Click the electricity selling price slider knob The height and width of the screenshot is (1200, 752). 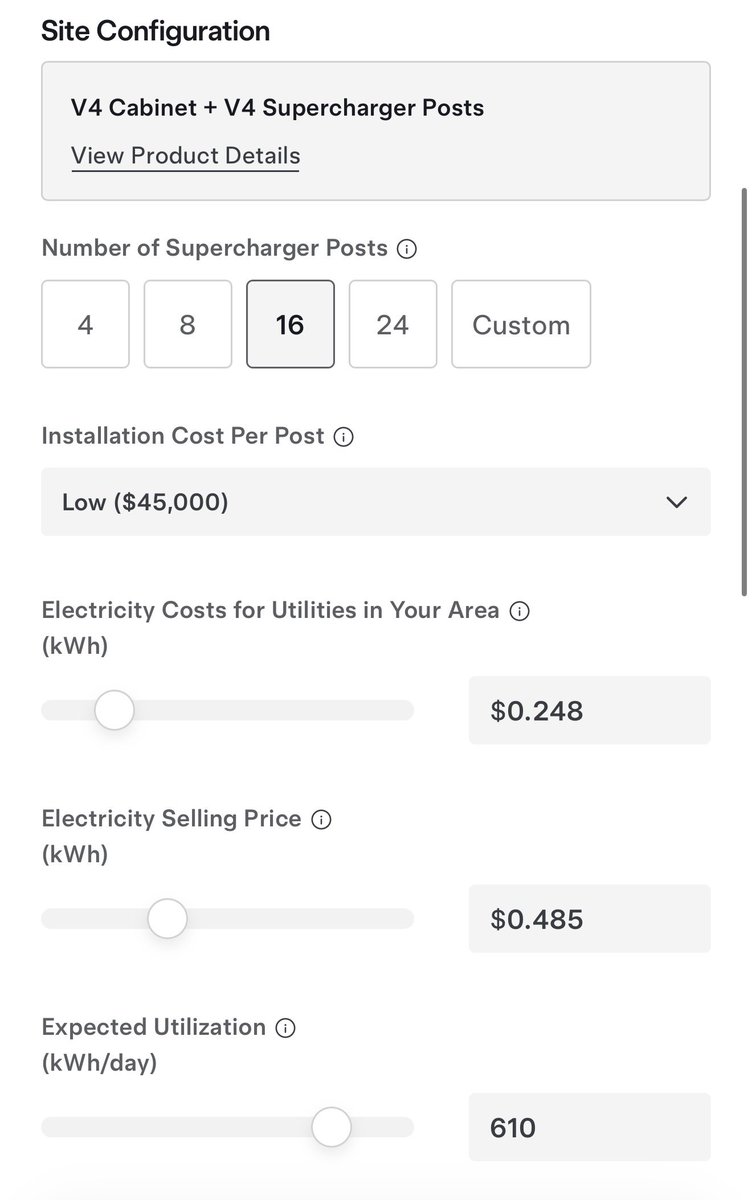(x=167, y=918)
